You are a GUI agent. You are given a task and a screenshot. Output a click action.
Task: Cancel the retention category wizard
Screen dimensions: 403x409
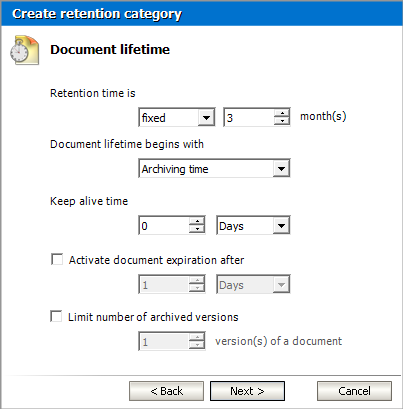click(354, 391)
